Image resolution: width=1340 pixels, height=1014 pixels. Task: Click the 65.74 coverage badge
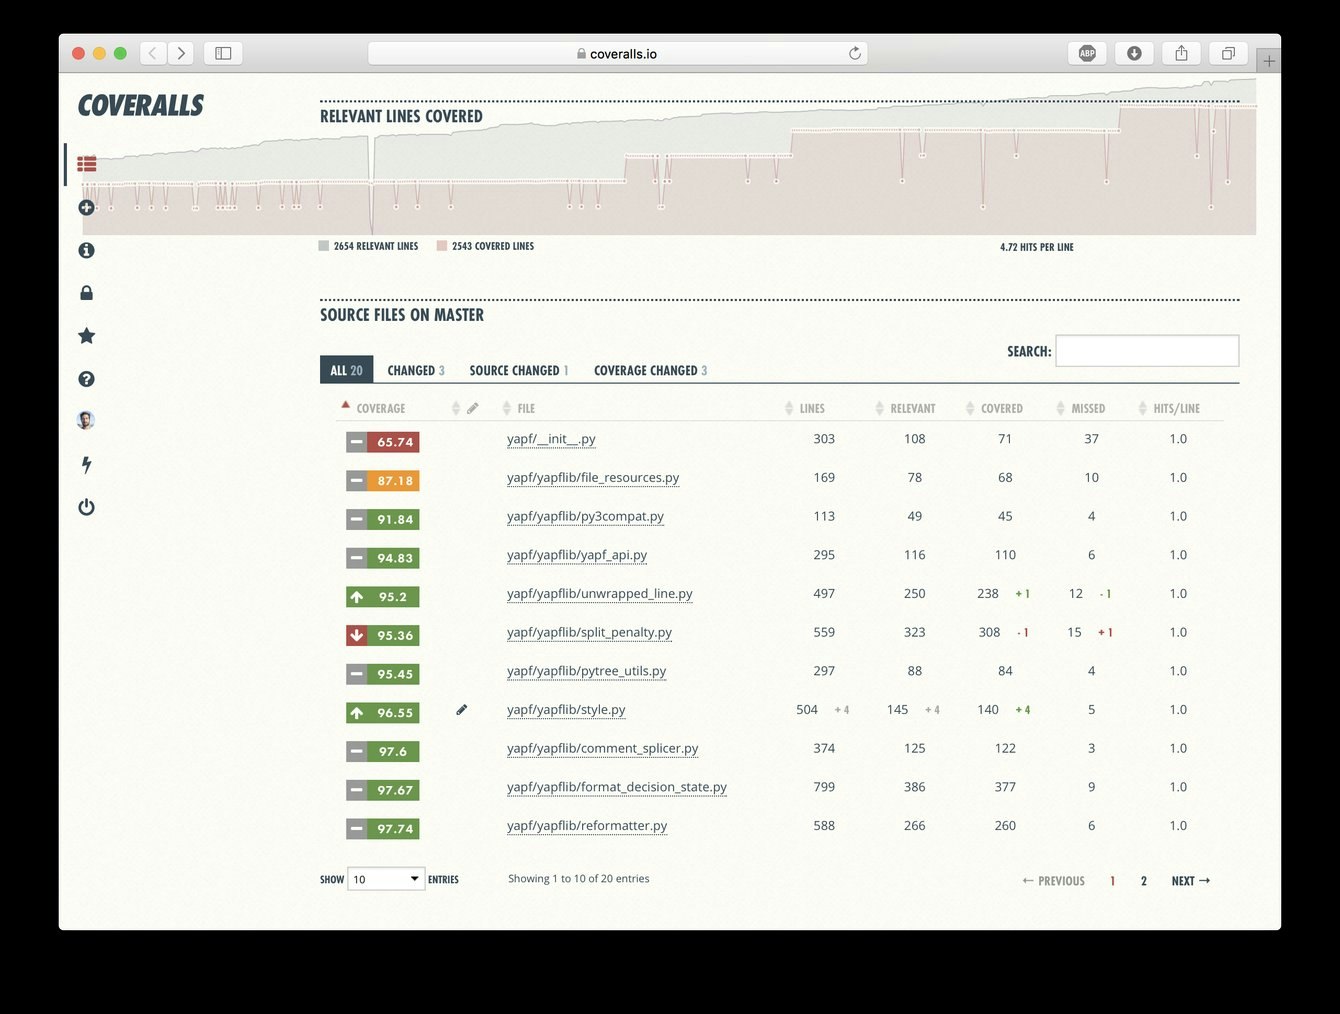[383, 442]
